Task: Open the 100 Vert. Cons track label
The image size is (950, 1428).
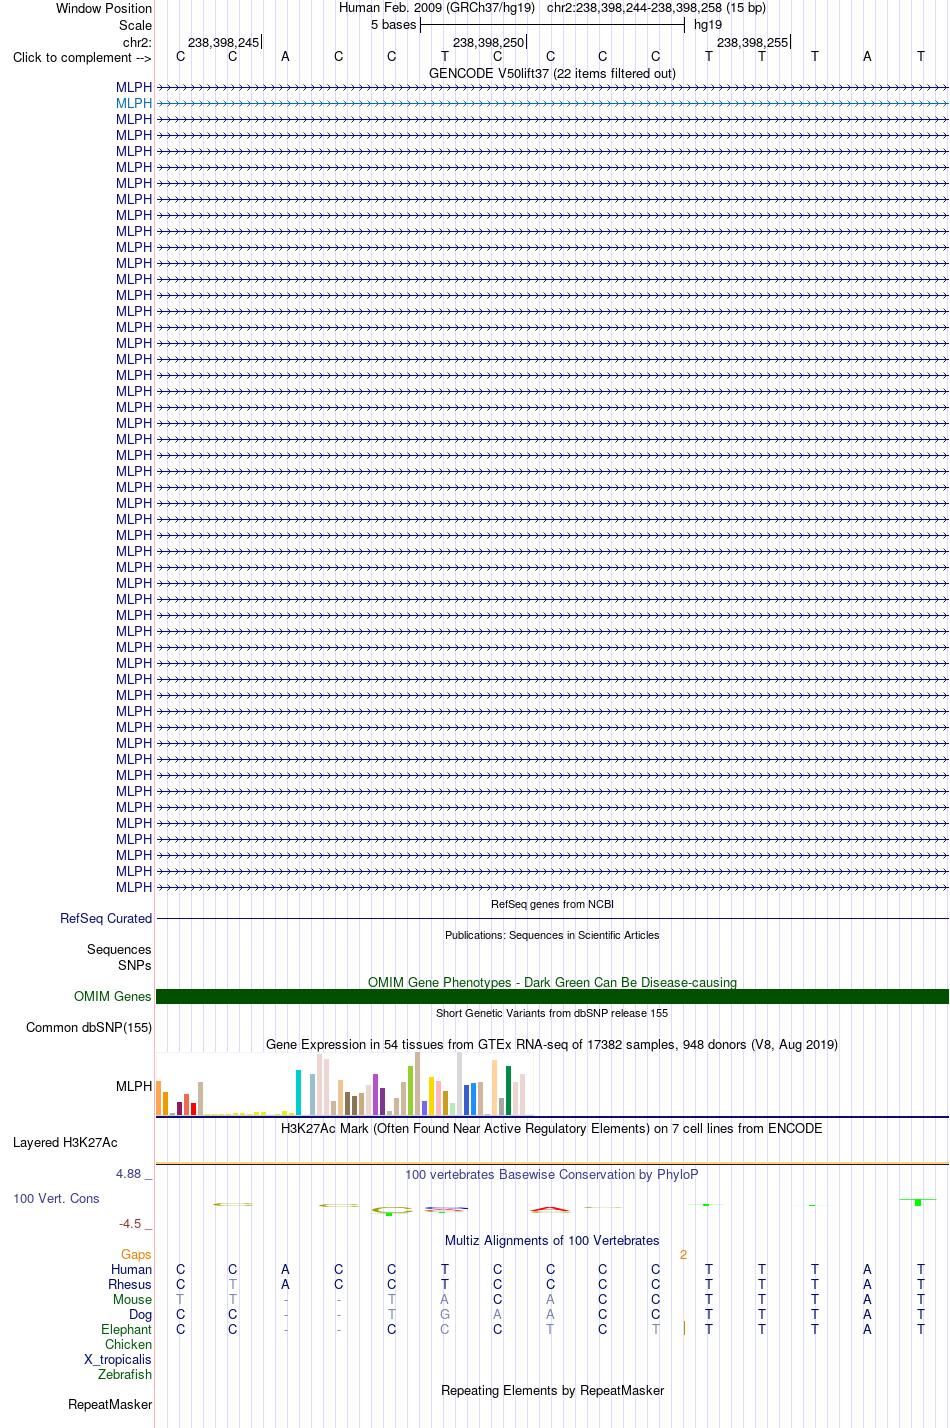Action: coord(56,1198)
